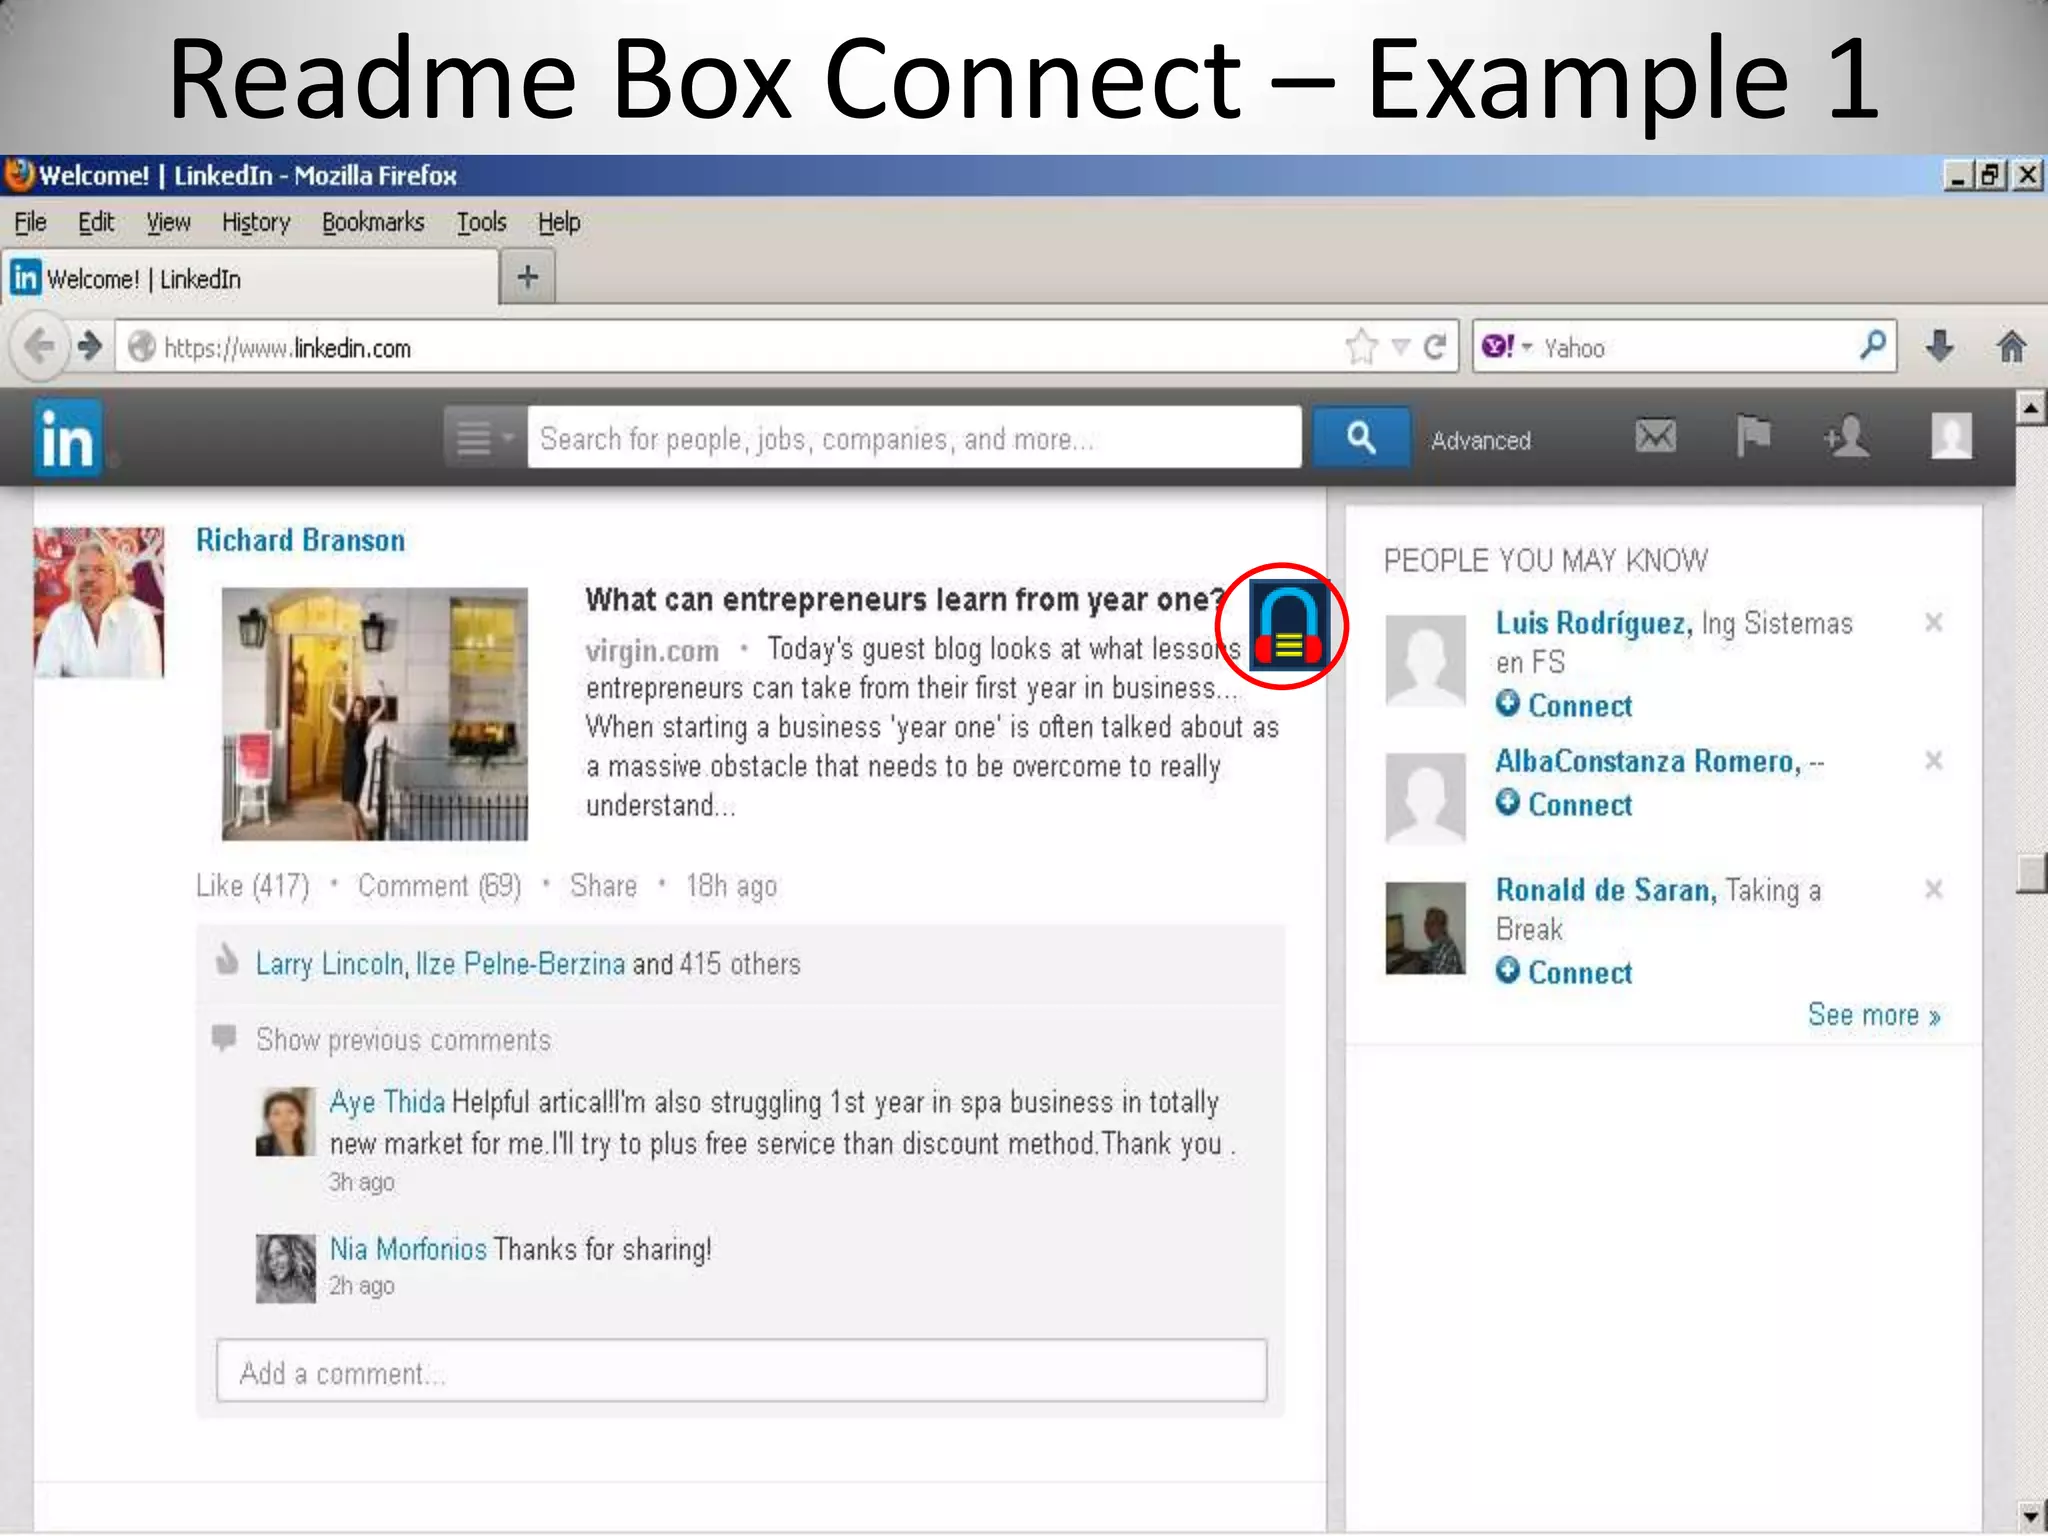Click Comment (69) on the post

[x=440, y=886]
